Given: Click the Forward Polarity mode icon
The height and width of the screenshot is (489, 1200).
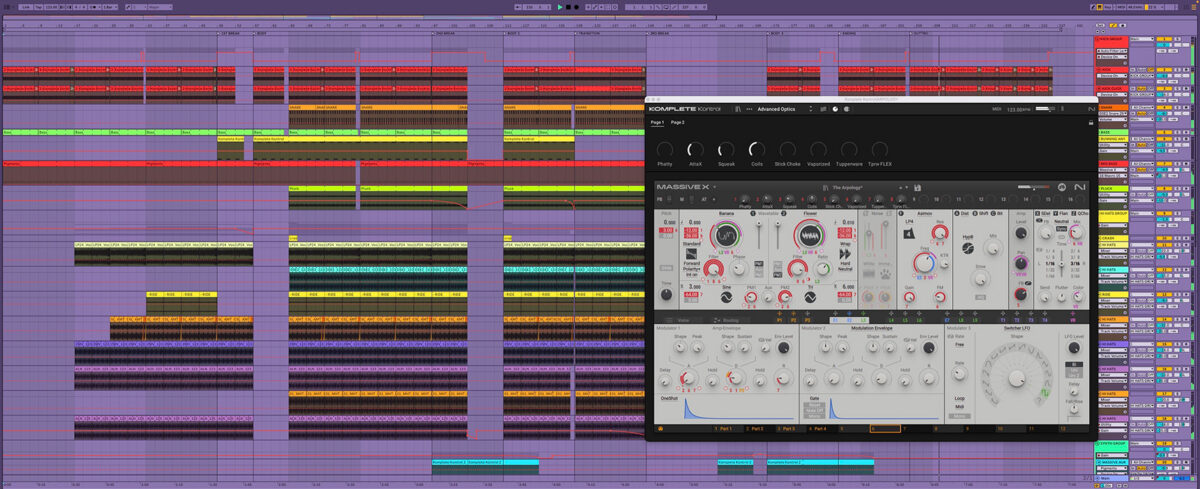Looking at the screenshot, I should pyautogui.click(x=691, y=254).
